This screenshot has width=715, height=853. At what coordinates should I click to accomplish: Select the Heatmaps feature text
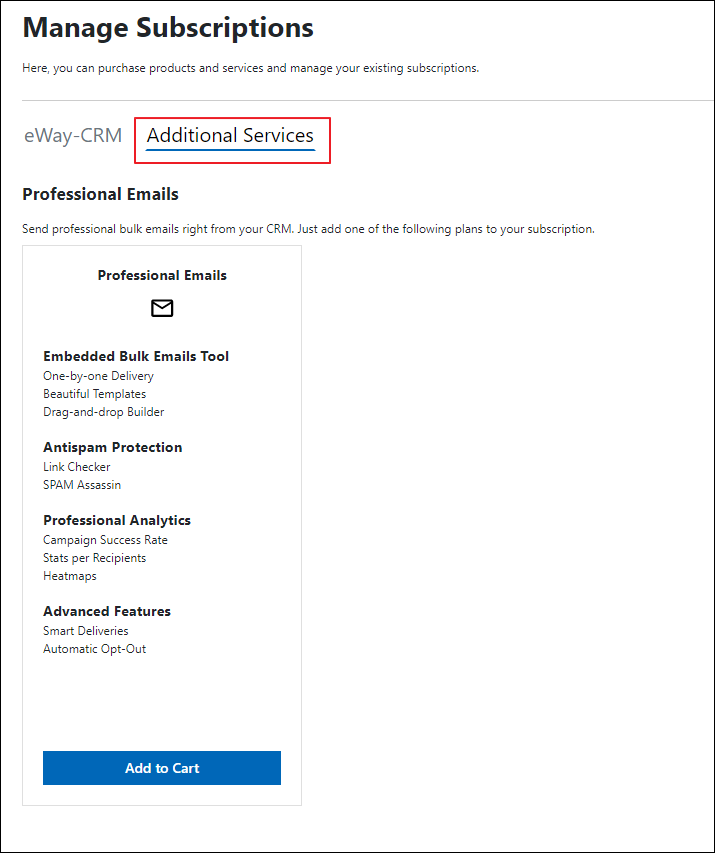[70, 576]
